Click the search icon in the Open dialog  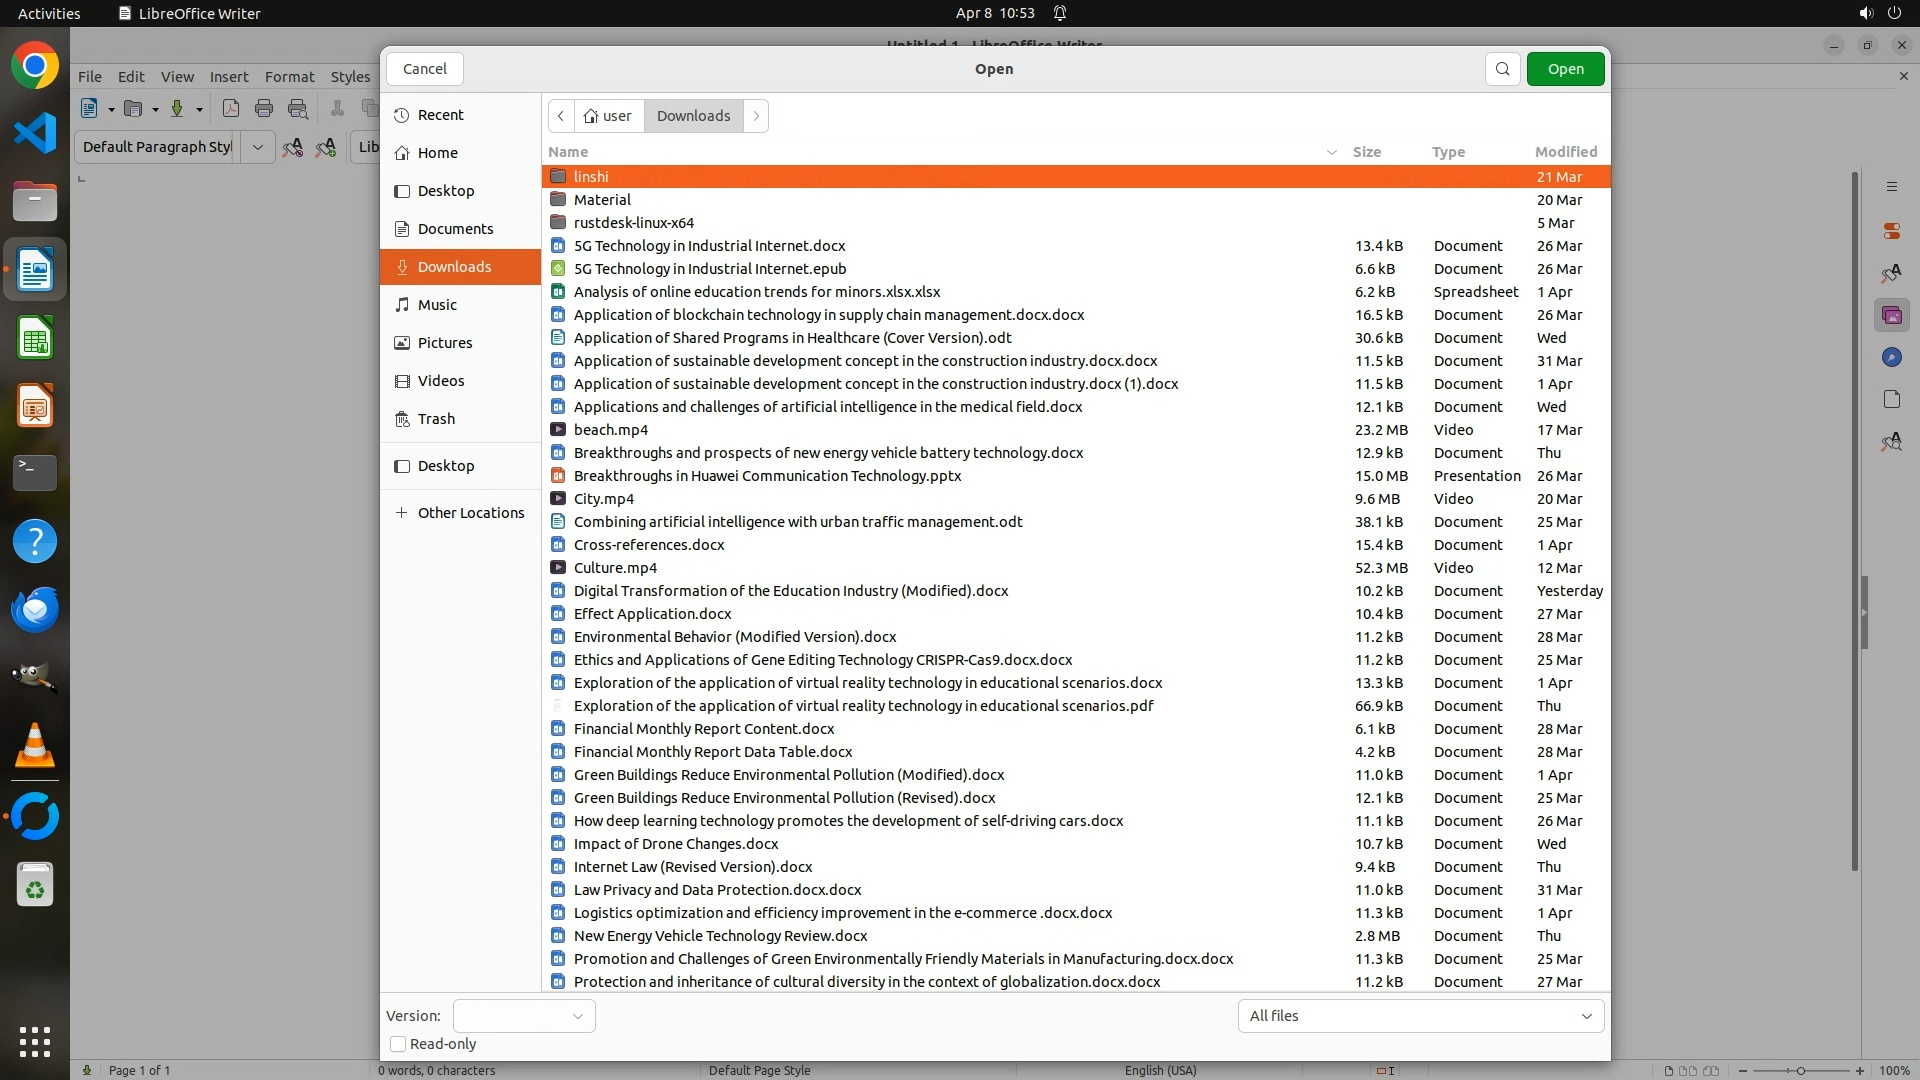point(1502,69)
